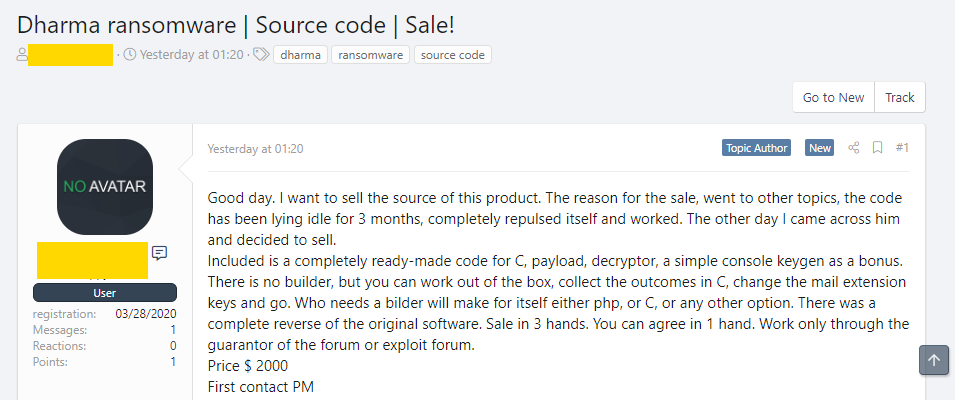The width and height of the screenshot is (955, 400).
Task: Click the NO AVATAR profile image
Action: [105, 187]
